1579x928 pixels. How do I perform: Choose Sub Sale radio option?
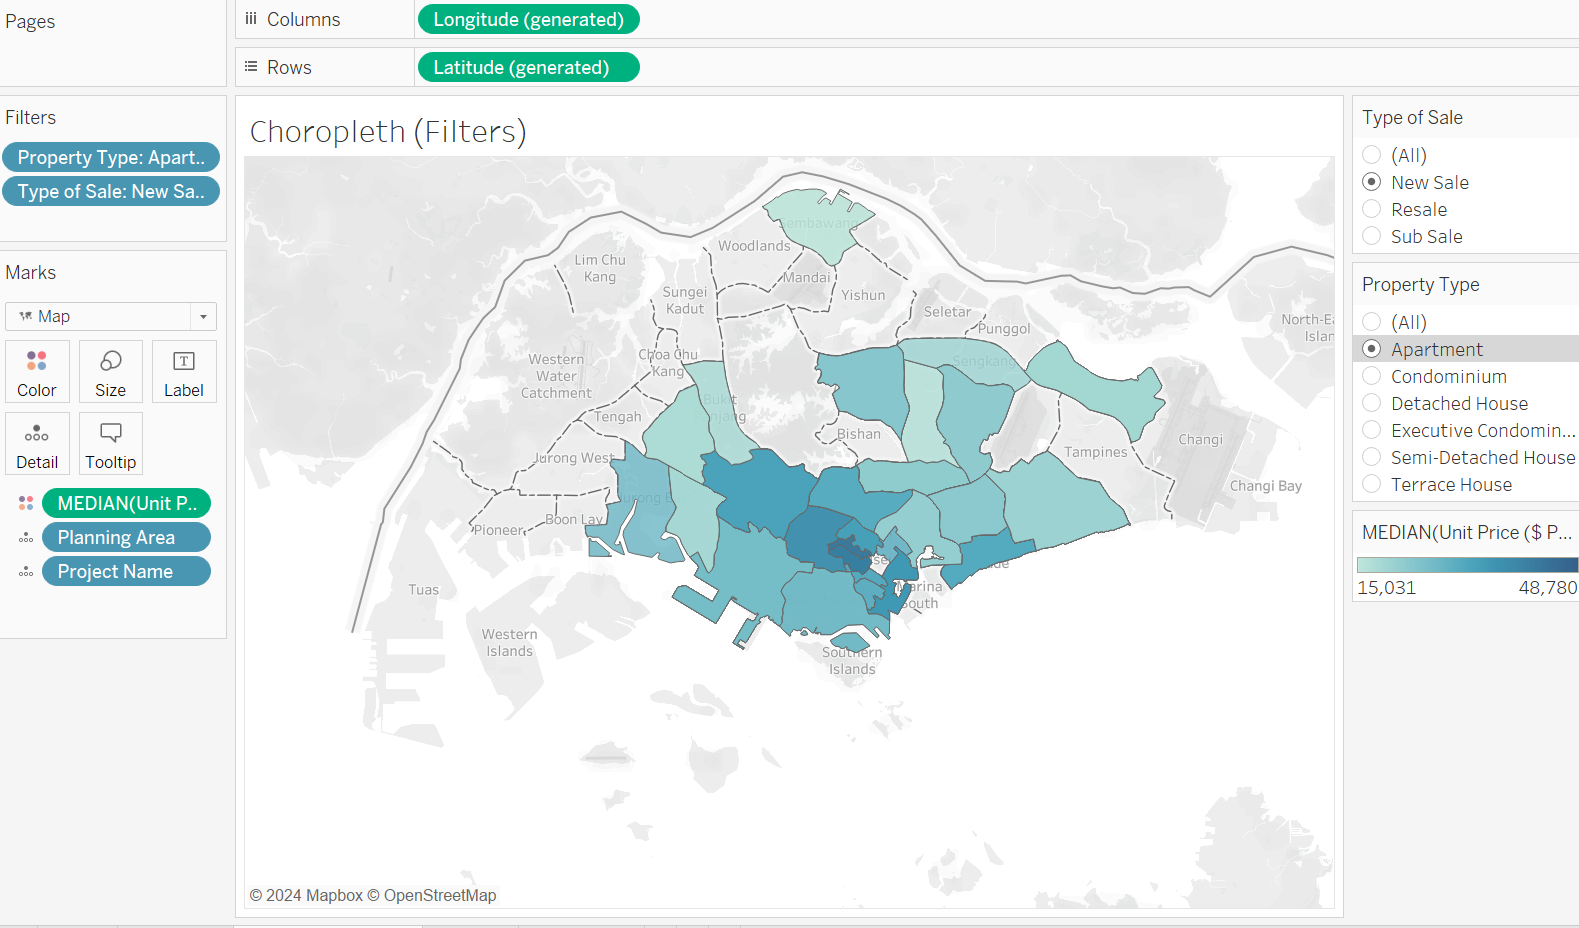tap(1372, 236)
